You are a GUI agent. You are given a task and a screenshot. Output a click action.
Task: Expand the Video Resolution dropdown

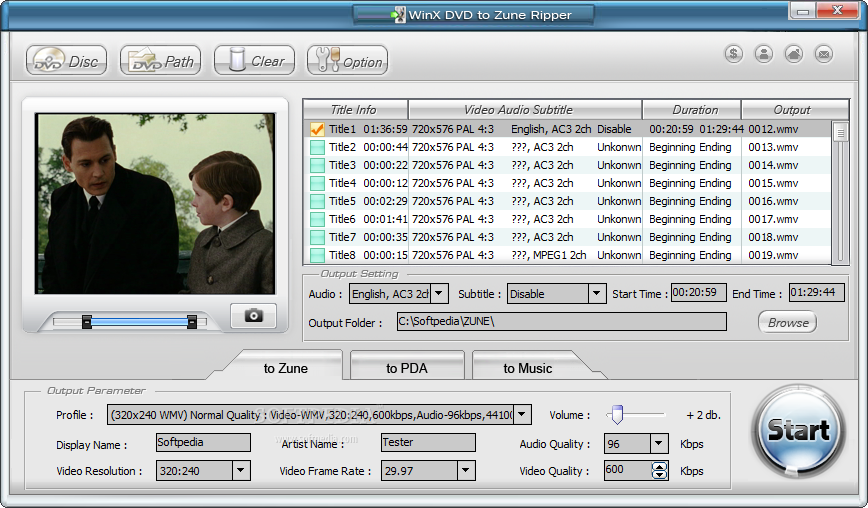241,471
